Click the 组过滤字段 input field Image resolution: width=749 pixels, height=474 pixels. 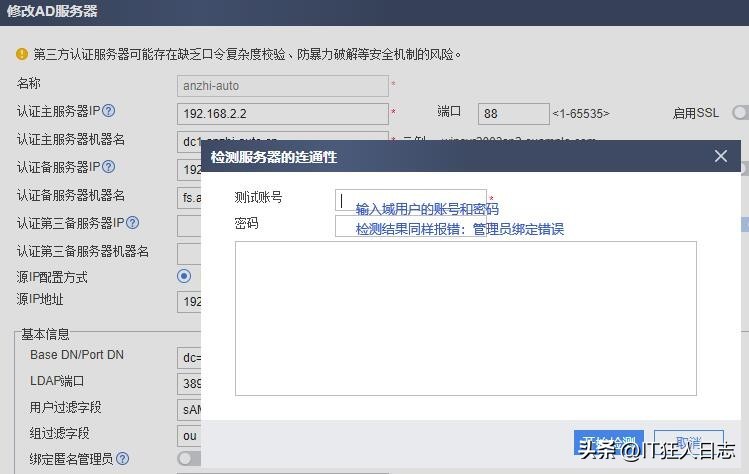tap(189, 435)
